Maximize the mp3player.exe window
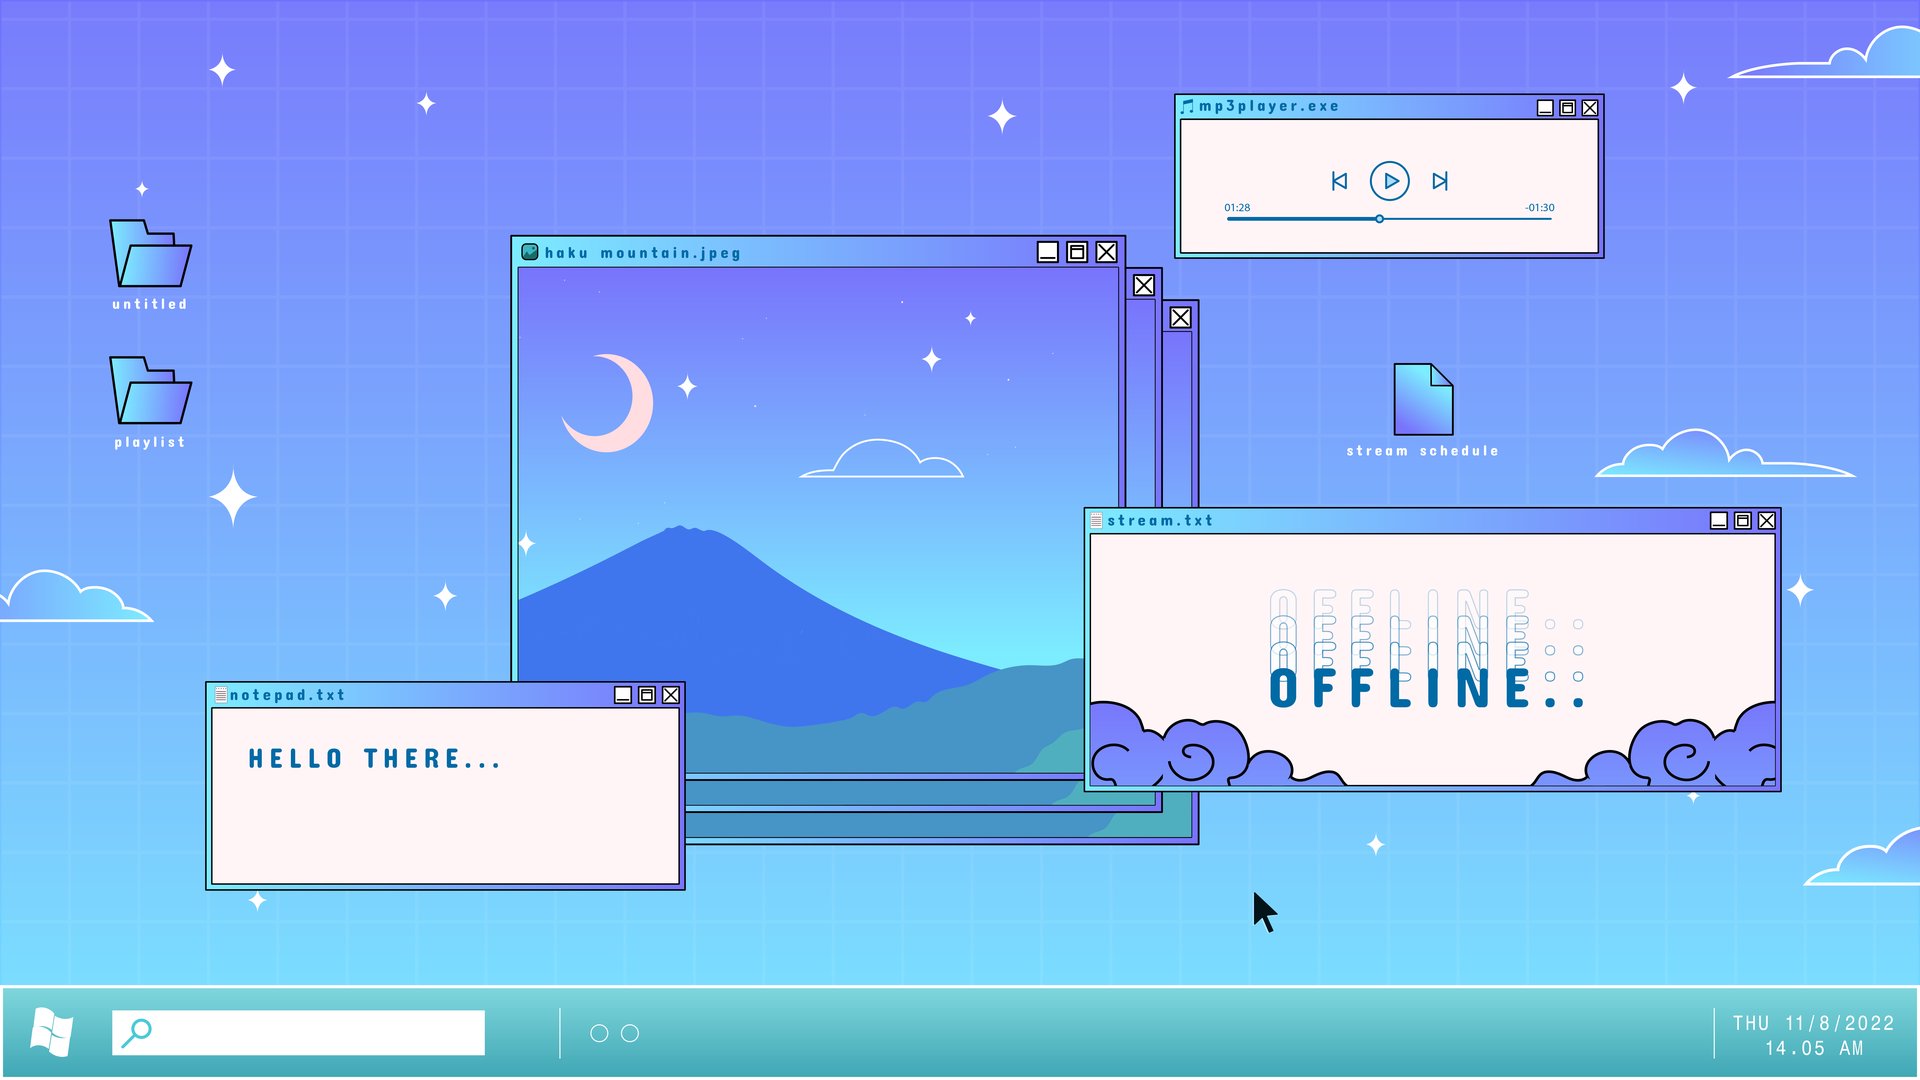The height and width of the screenshot is (1080, 1920). (1568, 108)
